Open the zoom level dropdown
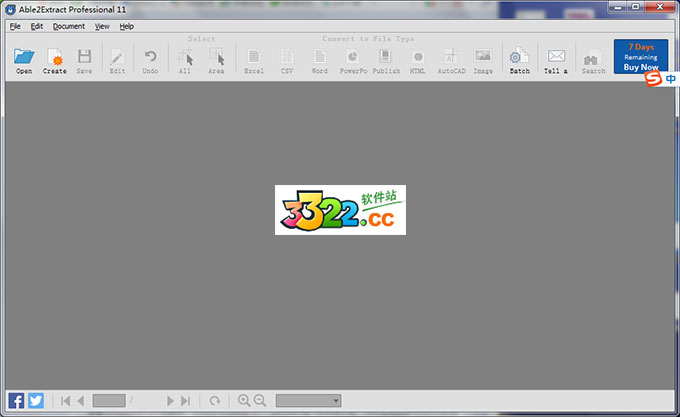This screenshot has width=680, height=417. 308,400
